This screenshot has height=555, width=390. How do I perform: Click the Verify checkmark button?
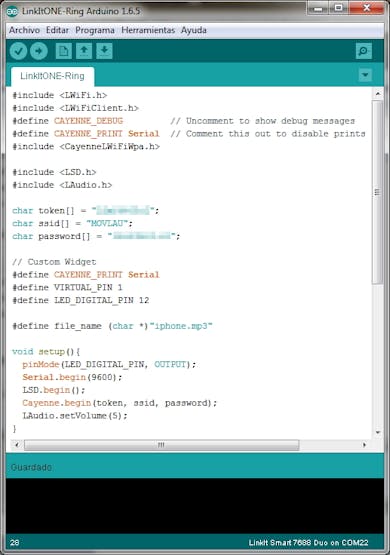pyautogui.click(x=18, y=51)
